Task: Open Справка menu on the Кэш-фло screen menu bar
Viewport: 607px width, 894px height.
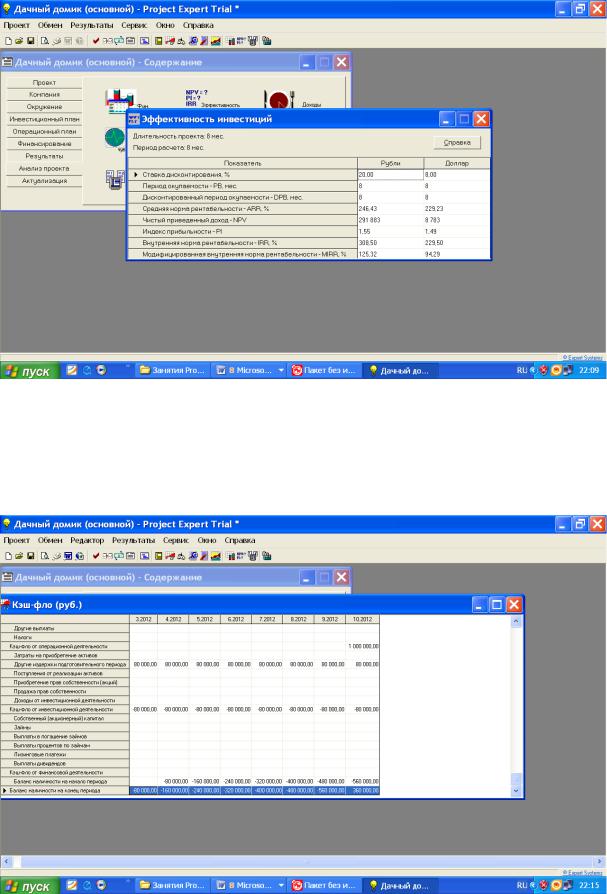Action: pos(239,540)
